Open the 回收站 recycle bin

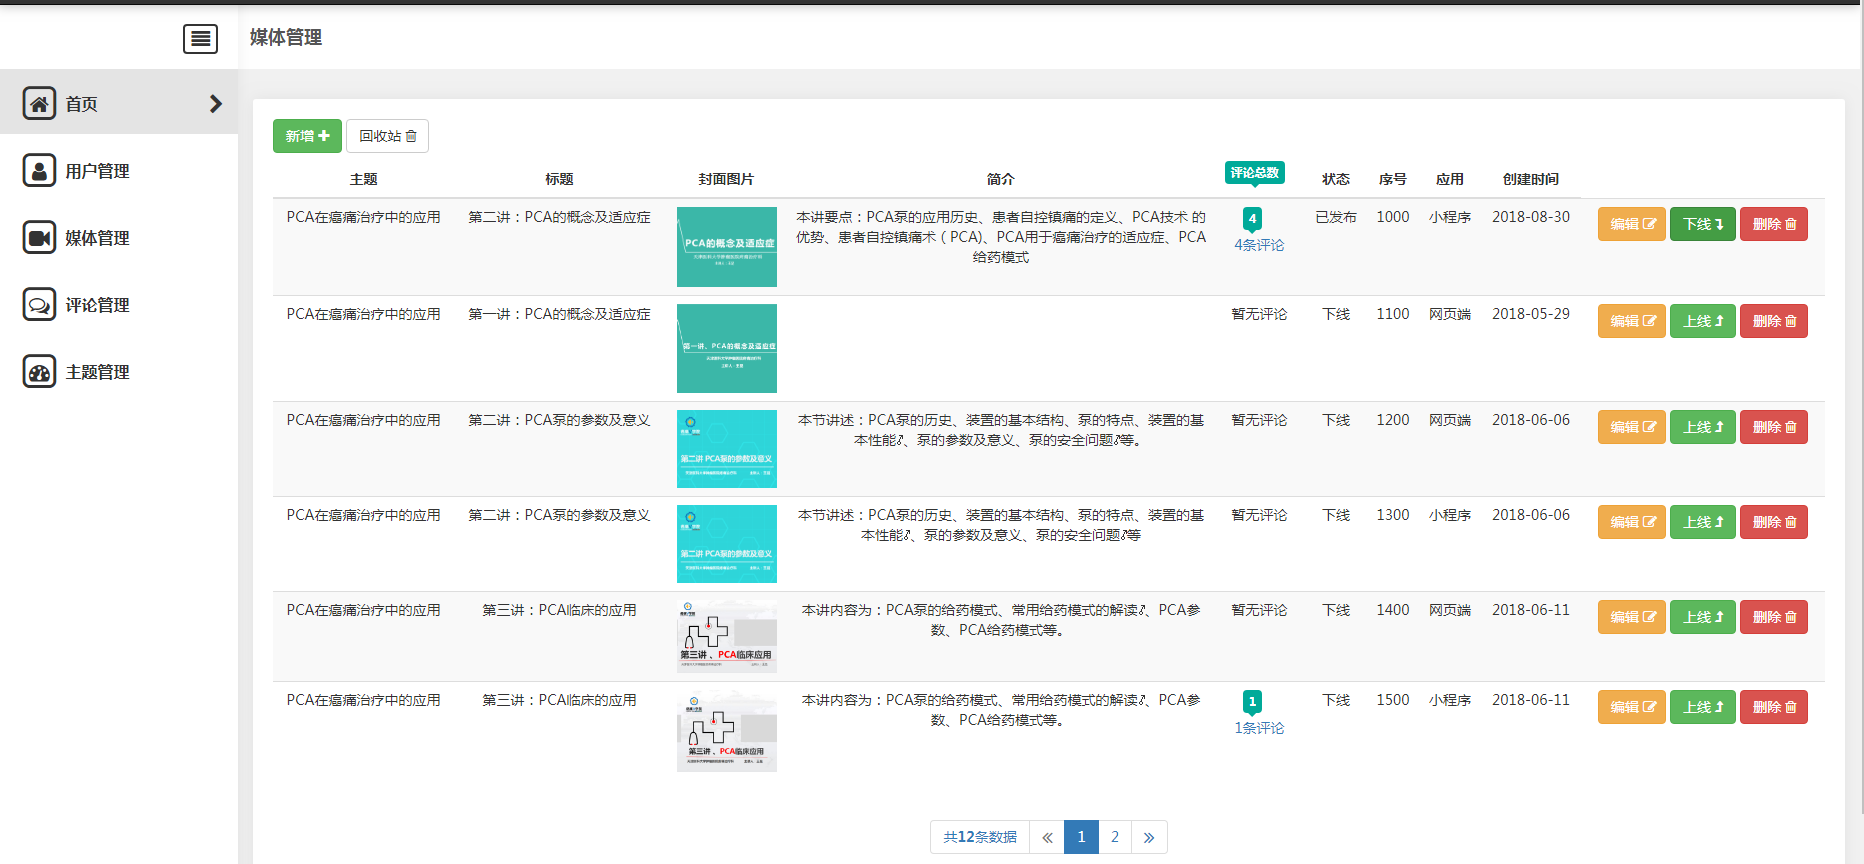387,136
